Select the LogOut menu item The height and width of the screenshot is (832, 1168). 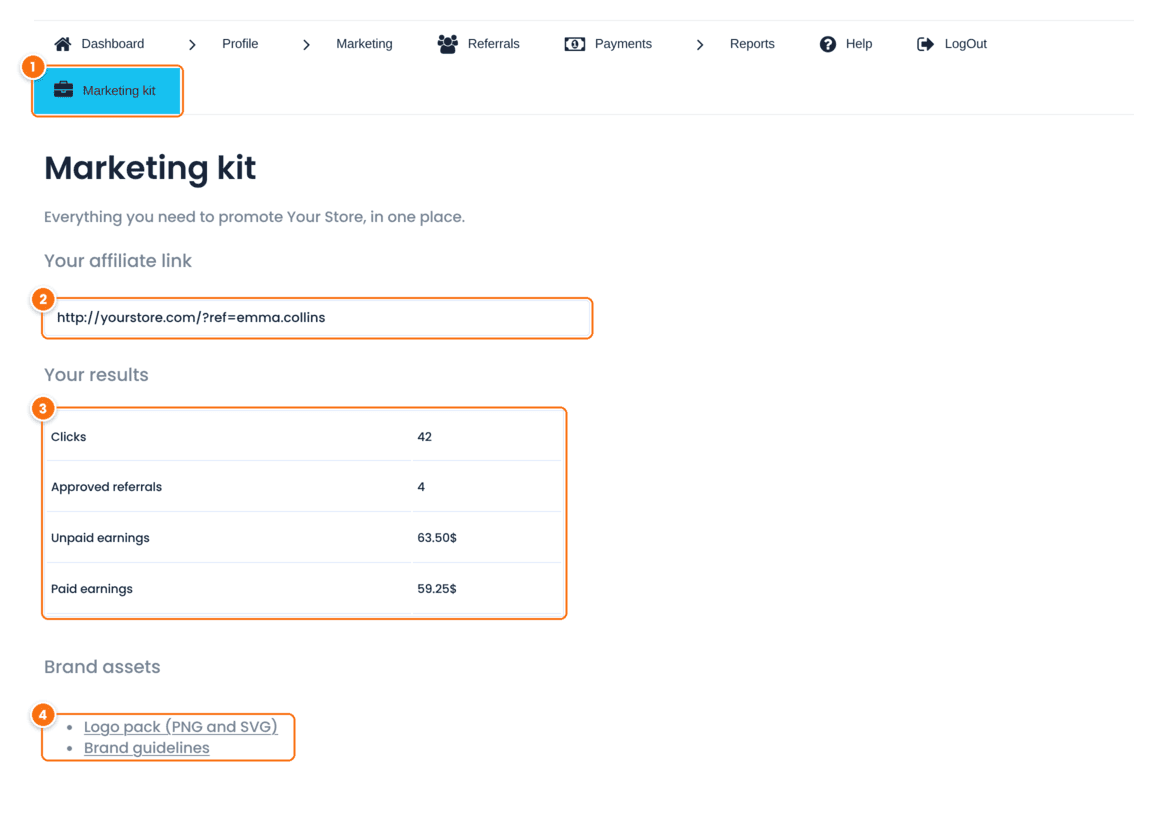click(965, 44)
